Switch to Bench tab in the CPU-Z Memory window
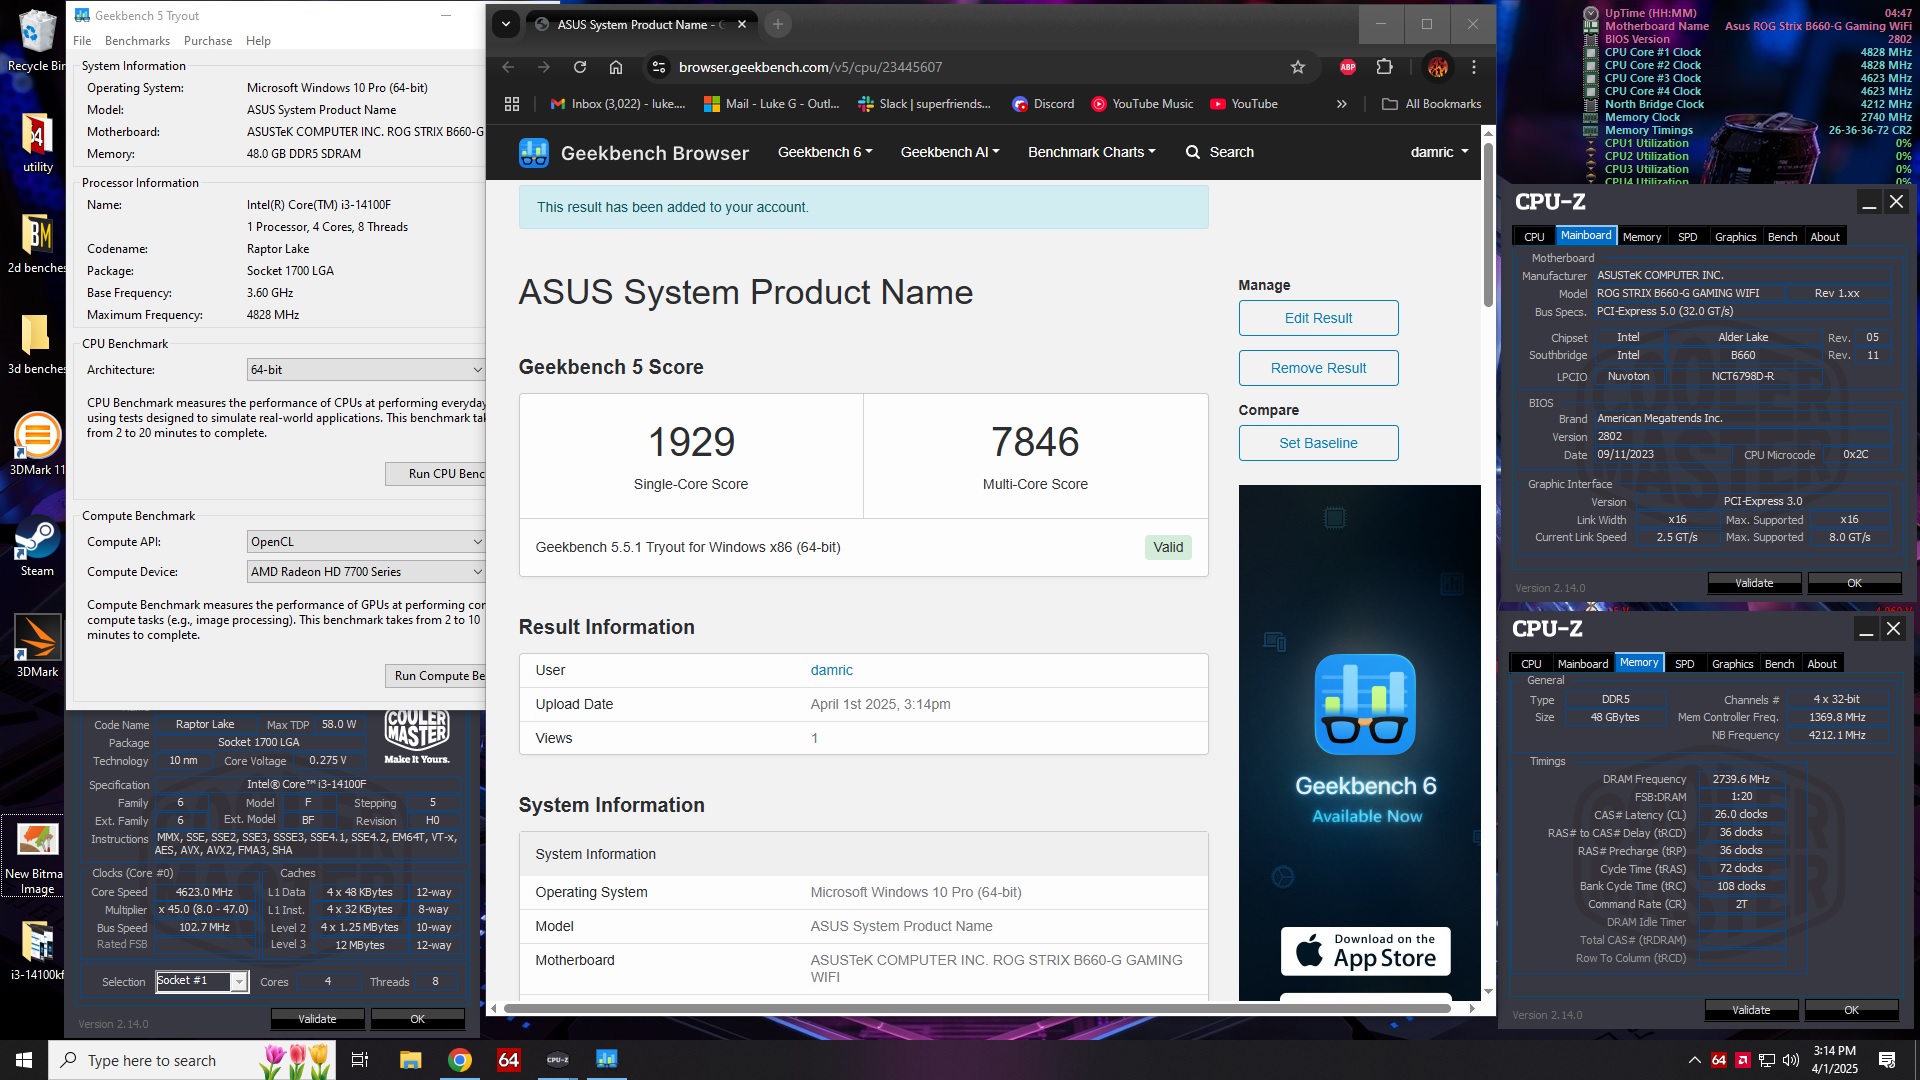The image size is (1920, 1080). tap(1779, 664)
